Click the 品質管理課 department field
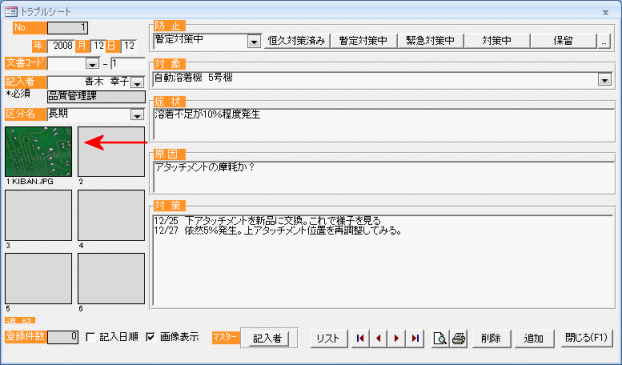 pyautogui.click(x=96, y=96)
